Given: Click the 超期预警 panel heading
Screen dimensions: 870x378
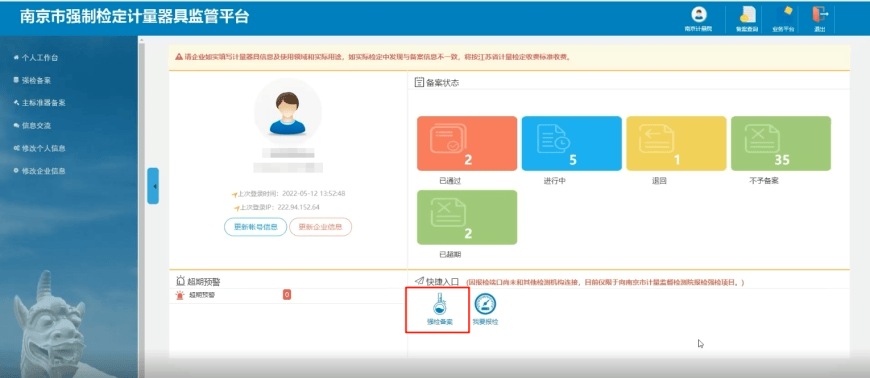Looking at the screenshot, I should 198,282.
